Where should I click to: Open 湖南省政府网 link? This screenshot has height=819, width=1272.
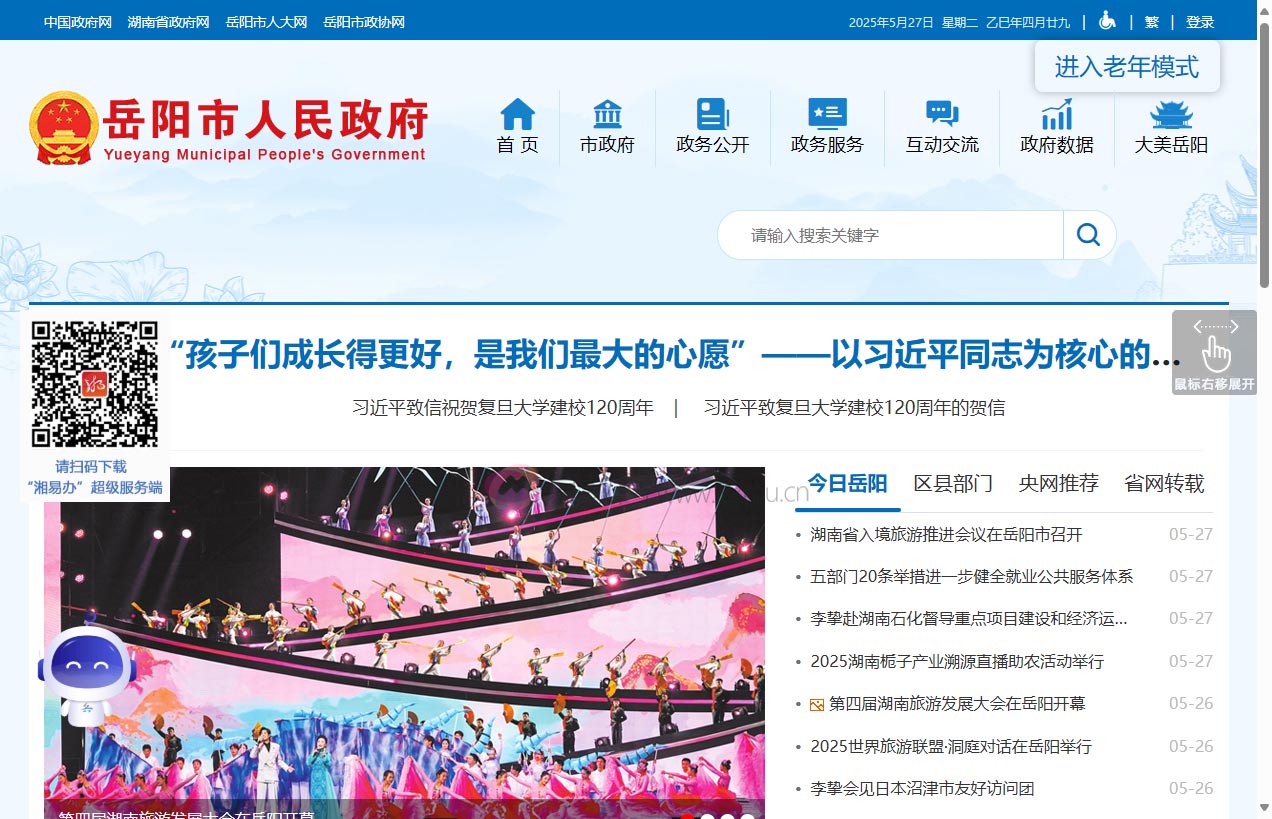point(170,21)
